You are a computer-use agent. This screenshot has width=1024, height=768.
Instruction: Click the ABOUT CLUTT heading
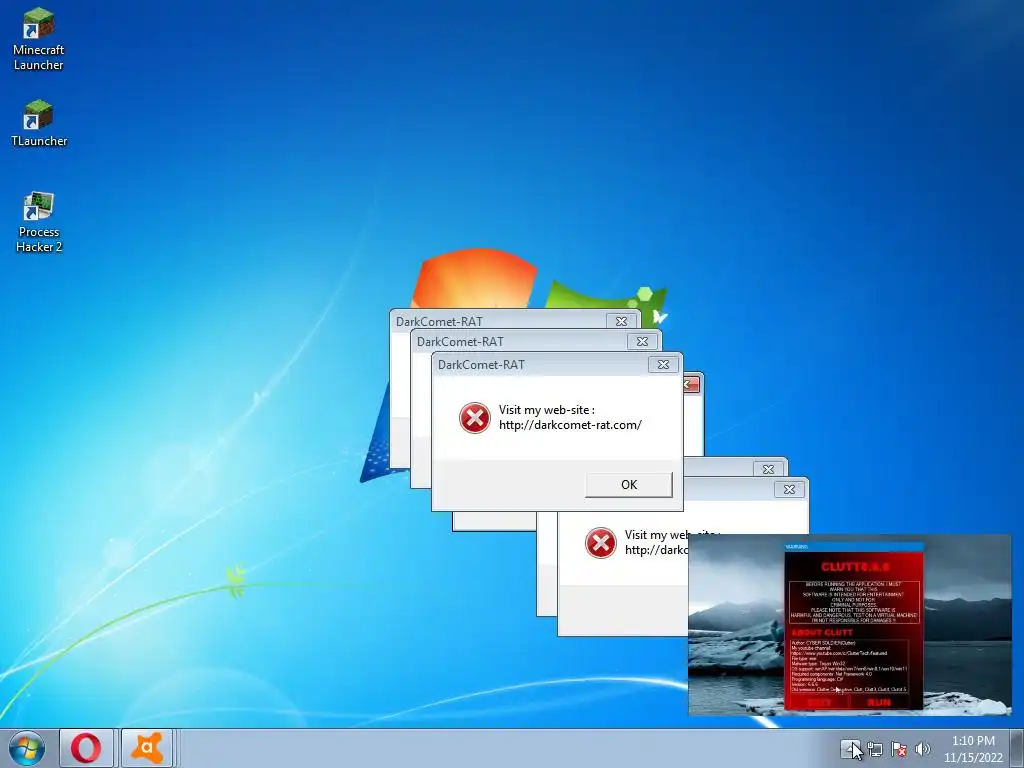point(822,632)
